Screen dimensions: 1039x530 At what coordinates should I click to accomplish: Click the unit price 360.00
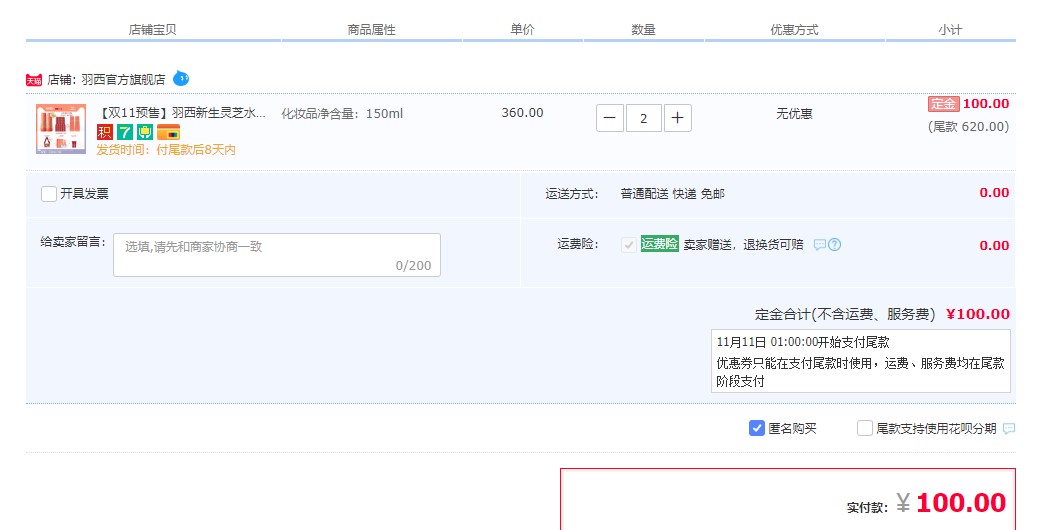[x=522, y=113]
